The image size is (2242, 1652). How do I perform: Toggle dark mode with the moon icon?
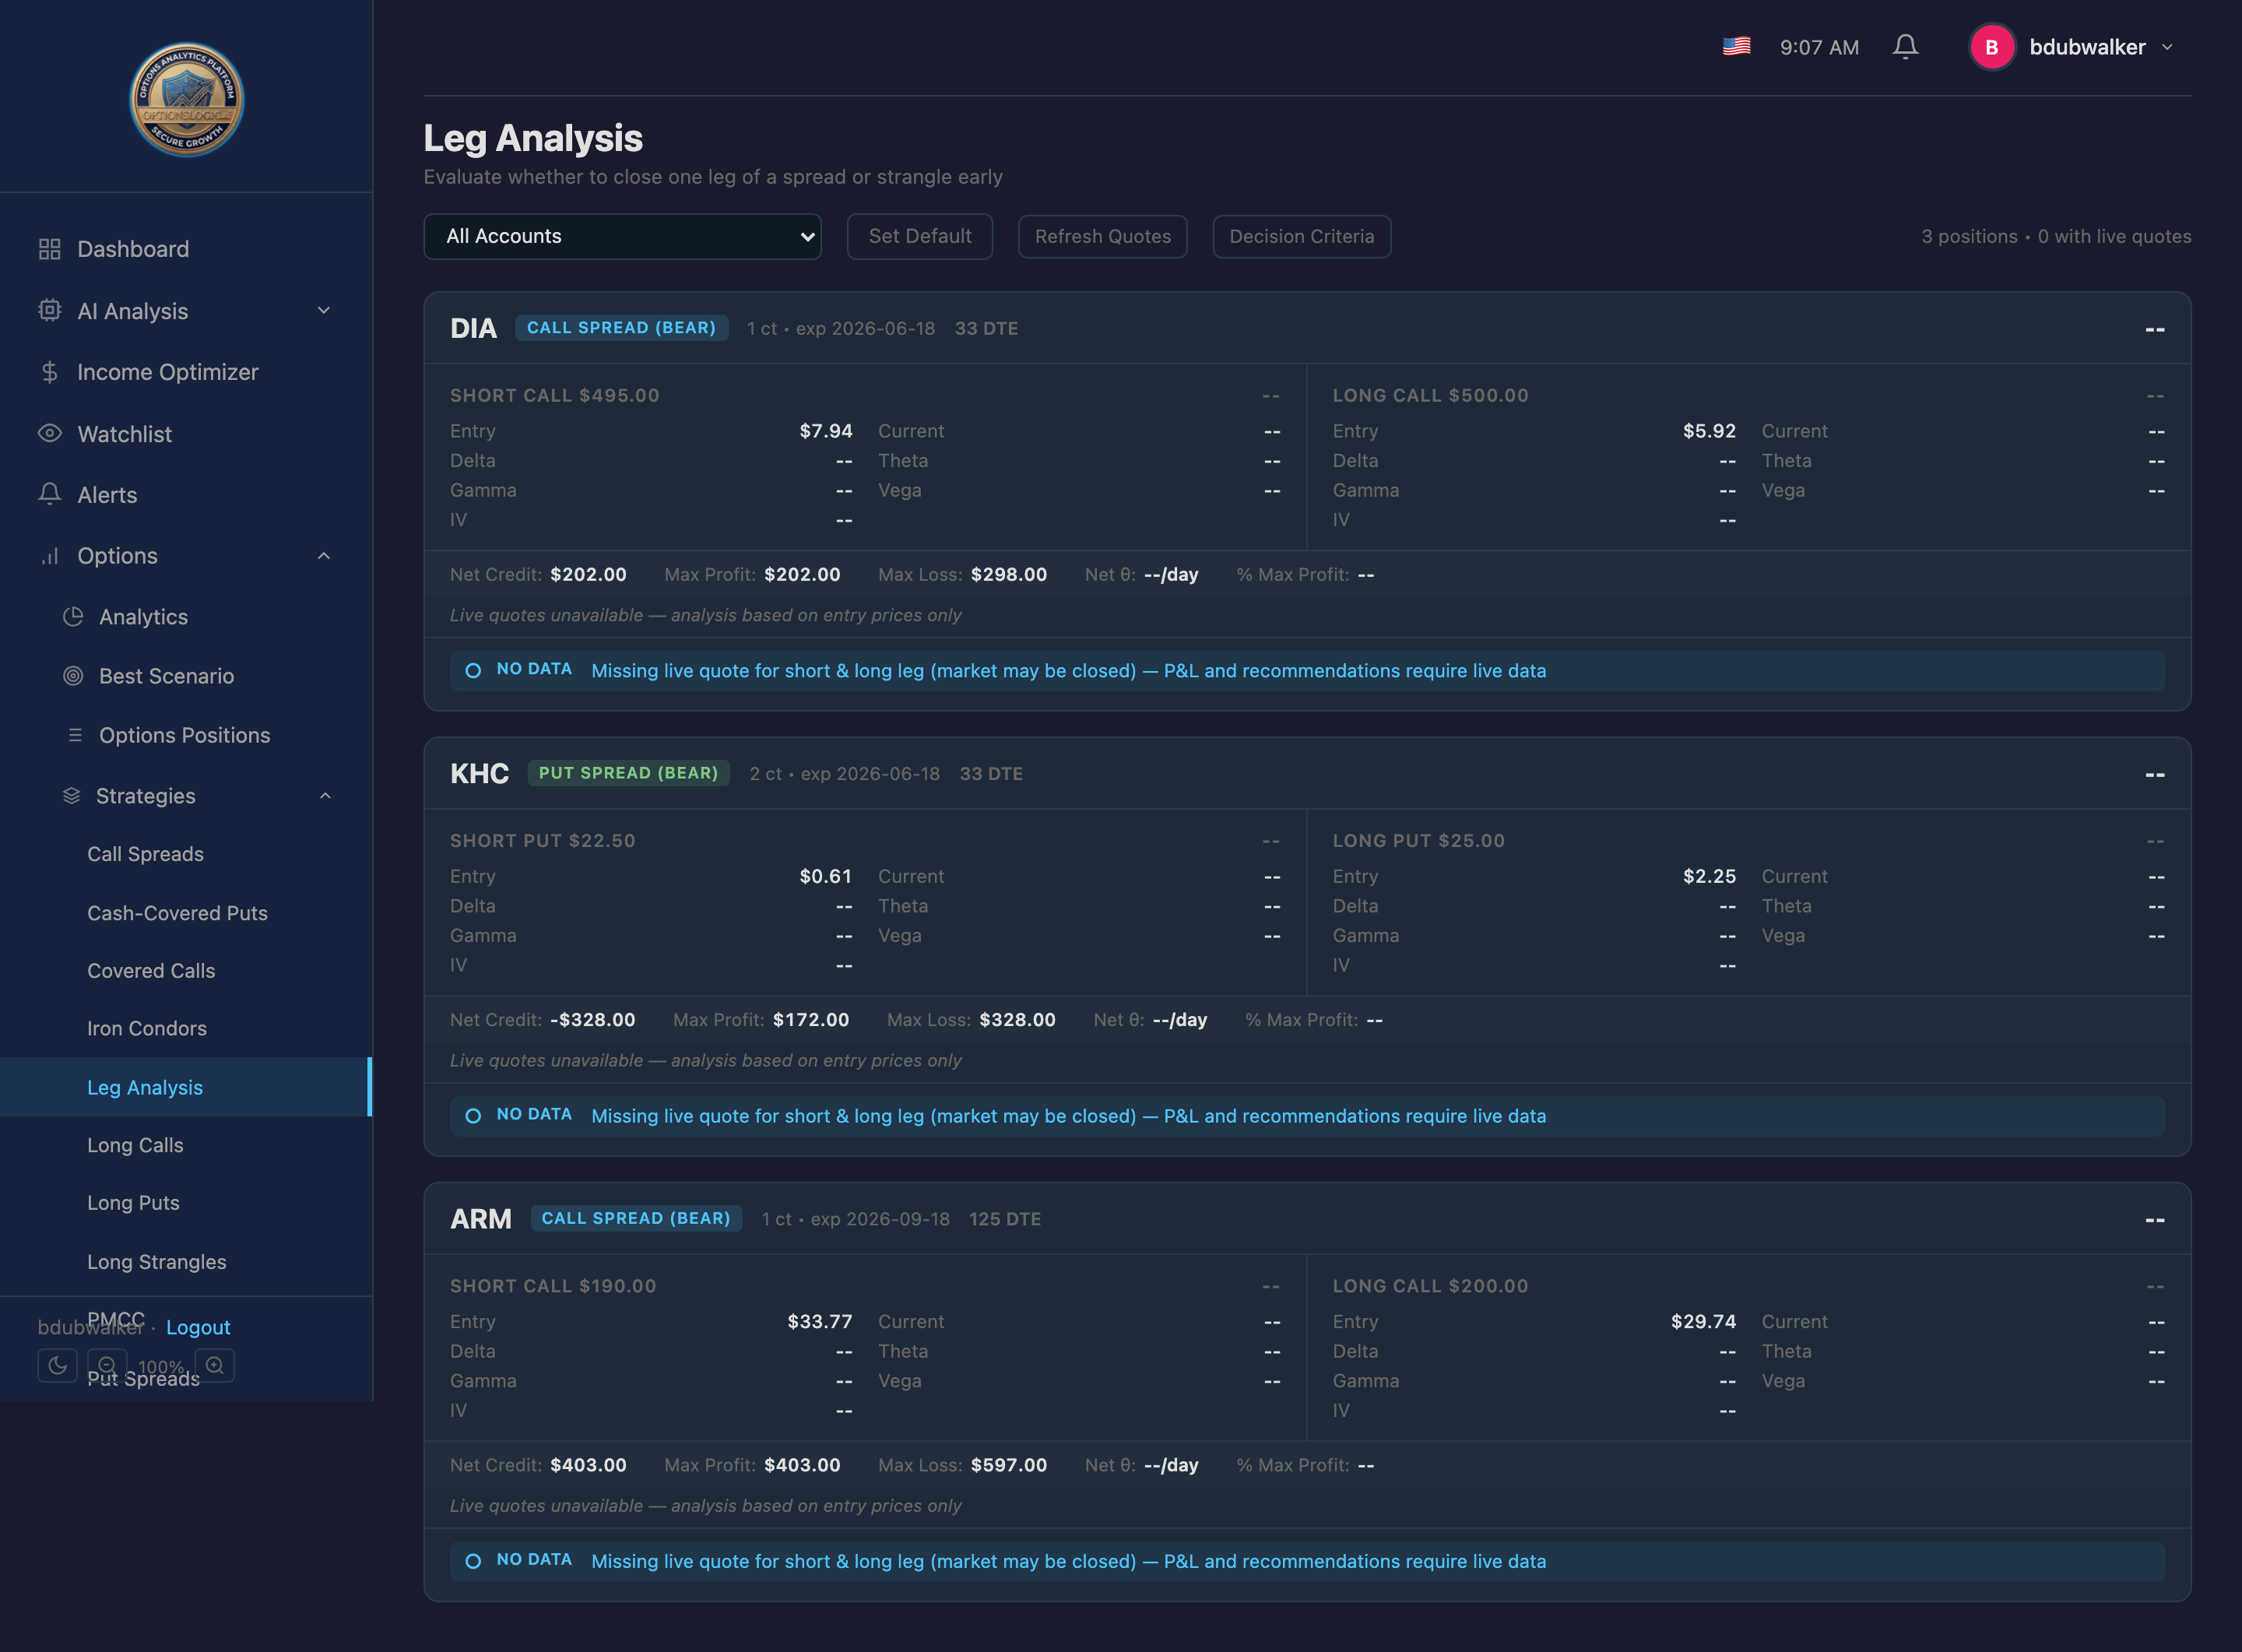(58, 1365)
